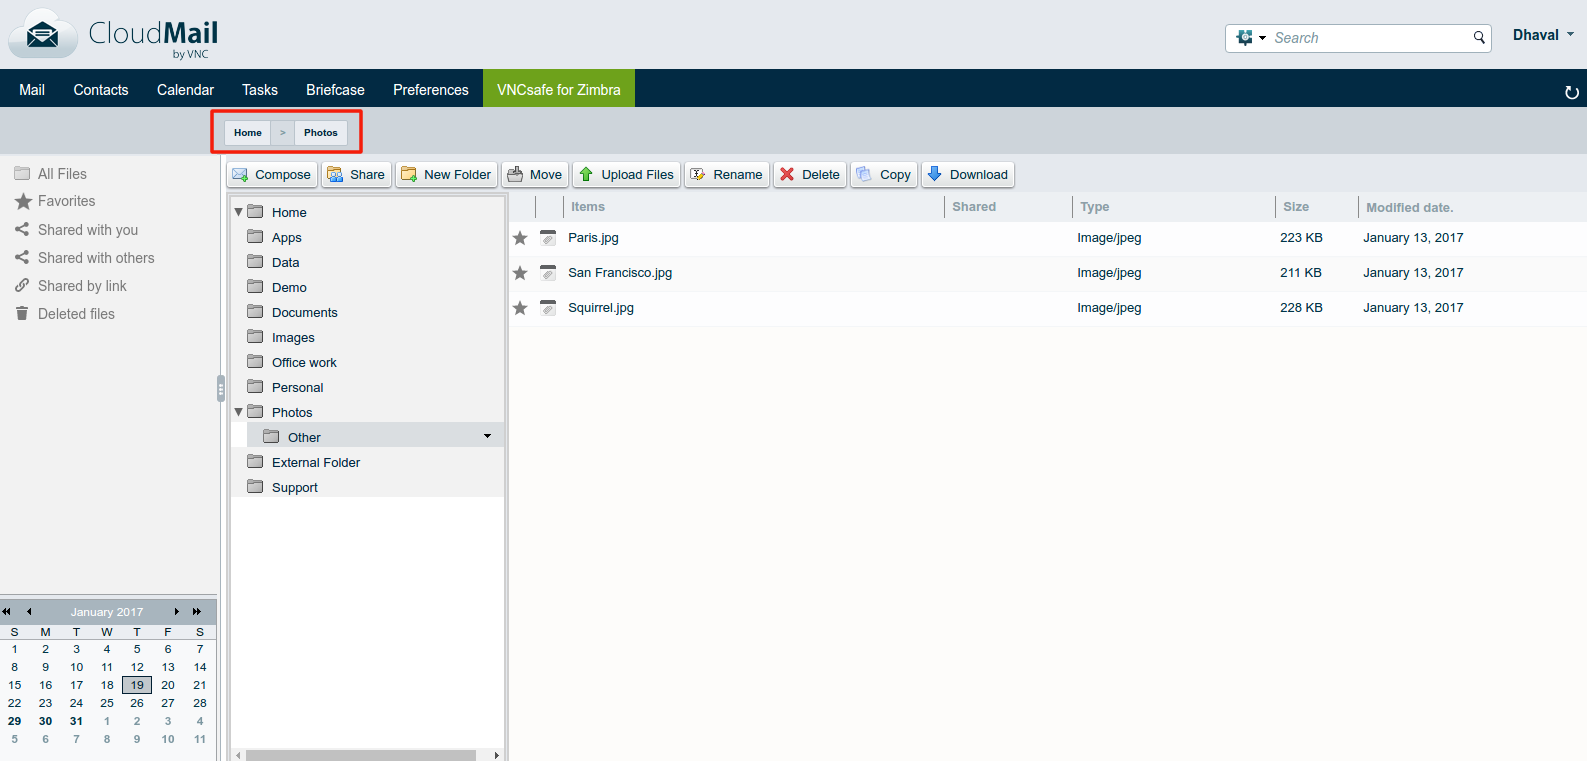Open the Tasks tab

click(260, 89)
